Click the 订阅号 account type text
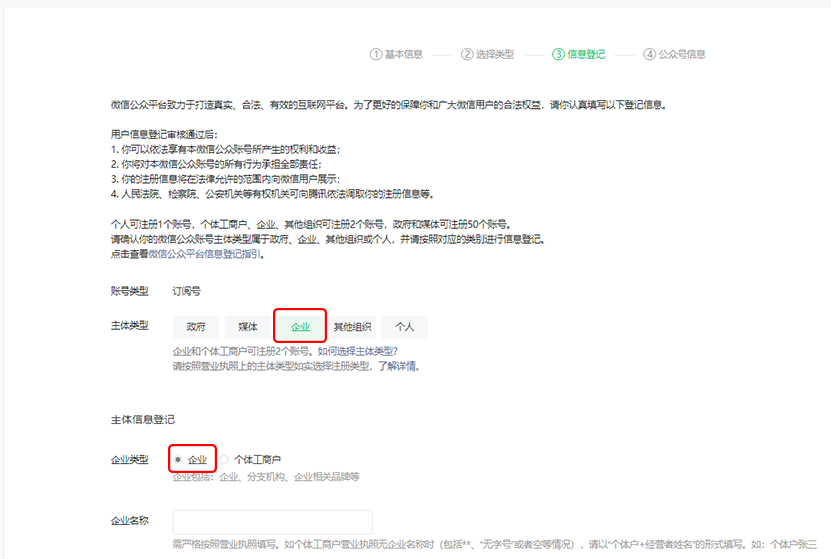The width and height of the screenshot is (831, 559). (187, 291)
